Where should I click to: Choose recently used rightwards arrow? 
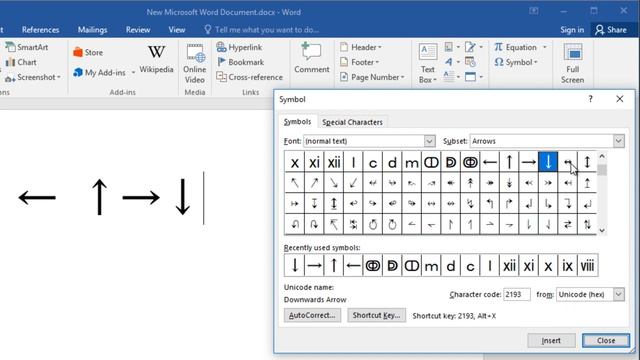pos(314,266)
